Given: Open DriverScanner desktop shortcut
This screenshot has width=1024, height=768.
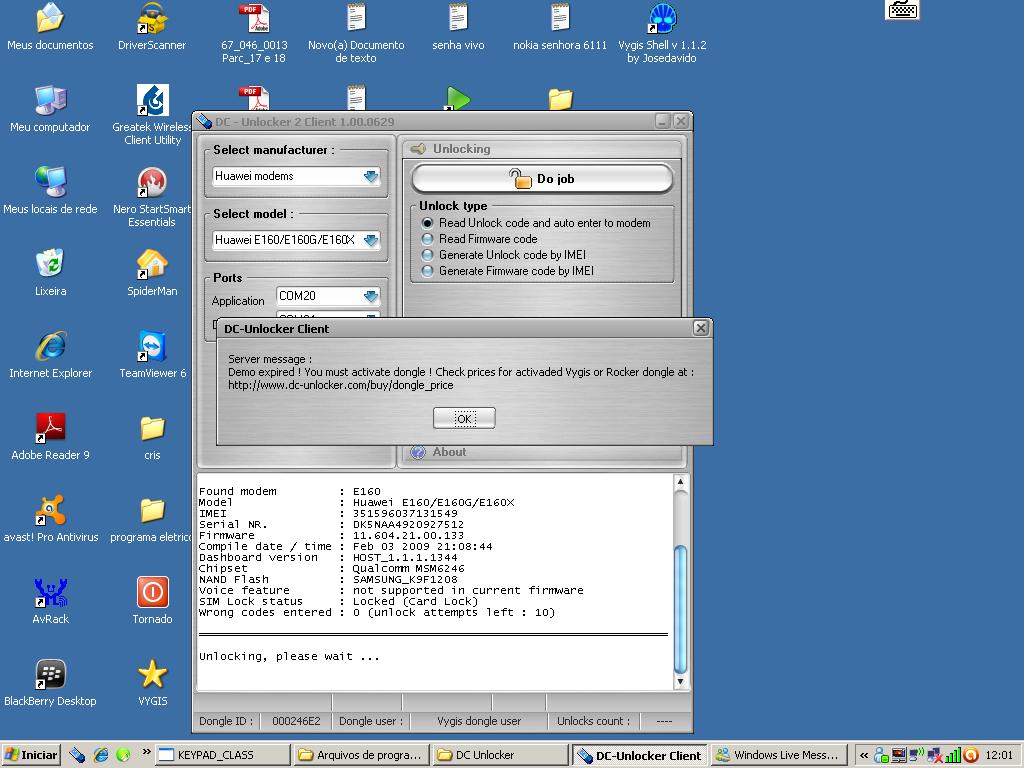Looking at the screenshot, I should 152,20.
